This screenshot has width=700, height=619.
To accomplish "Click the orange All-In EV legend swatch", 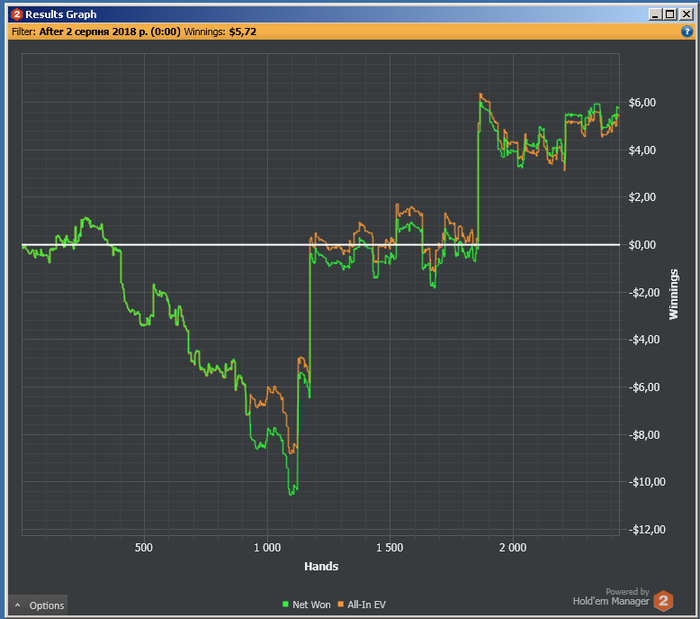I will click(341, 604).
